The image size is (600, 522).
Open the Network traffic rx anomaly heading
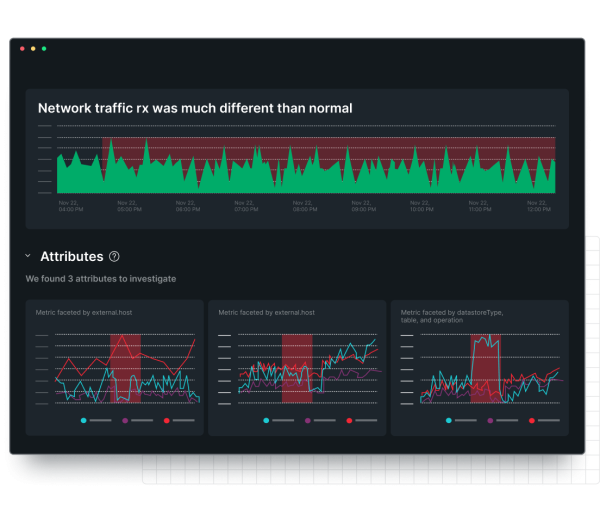(195, 107)
